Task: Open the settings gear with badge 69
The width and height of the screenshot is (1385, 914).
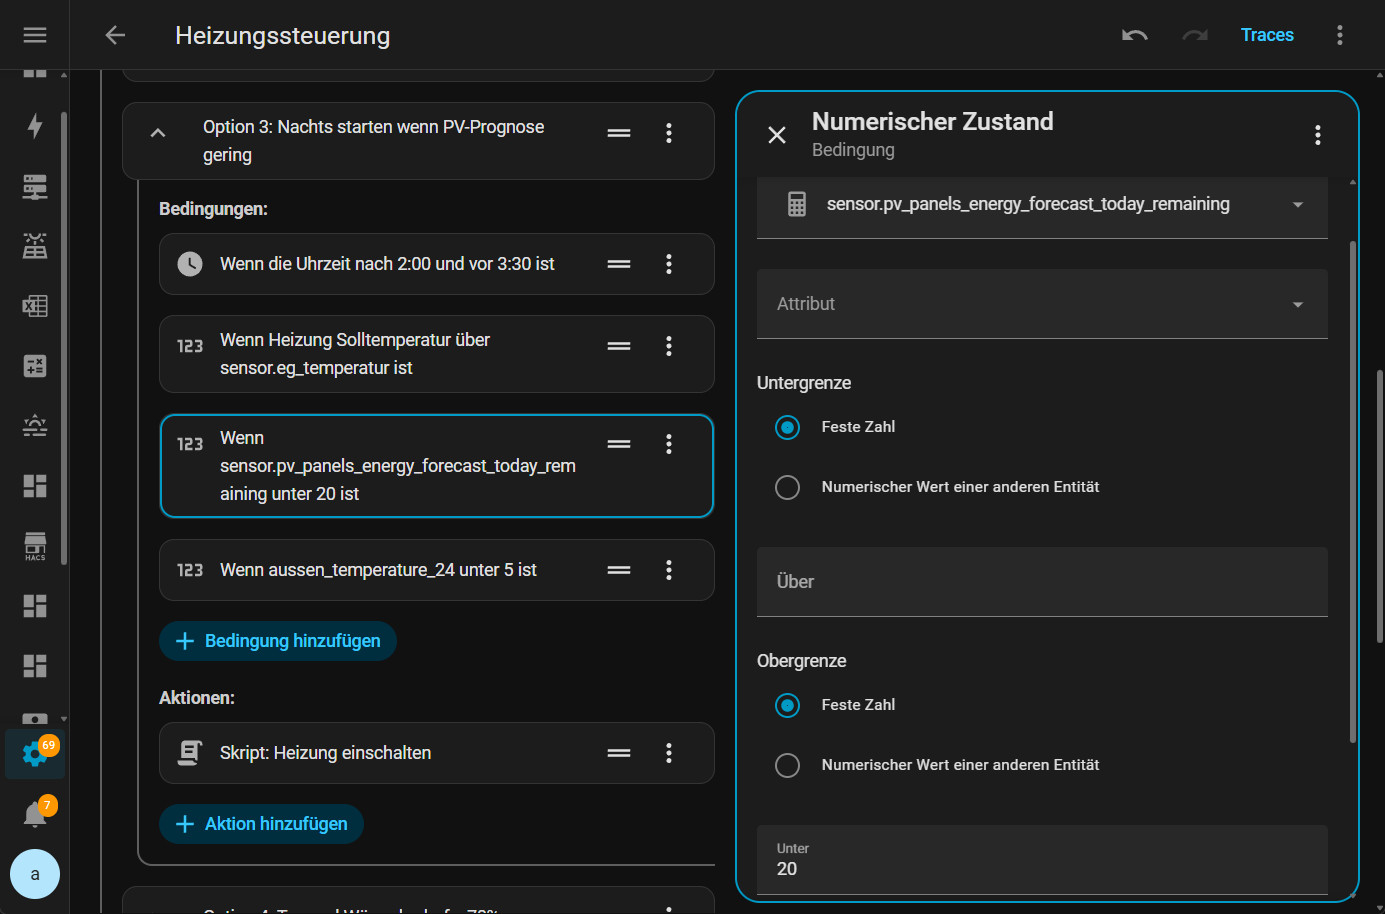Action: [35, 754]
